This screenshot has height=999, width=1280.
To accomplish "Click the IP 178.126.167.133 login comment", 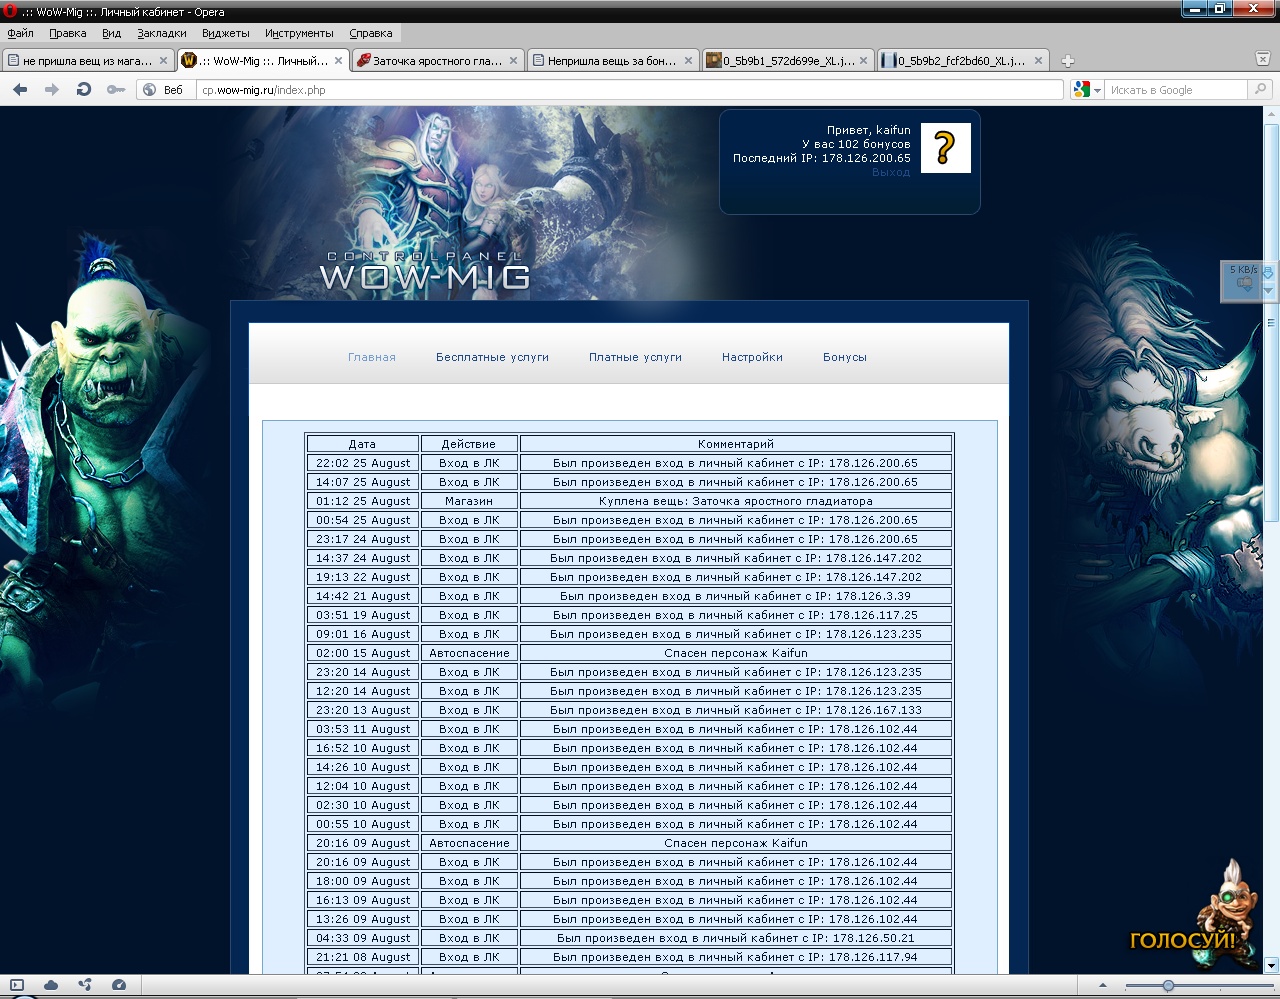I will [x=736, y=710].
